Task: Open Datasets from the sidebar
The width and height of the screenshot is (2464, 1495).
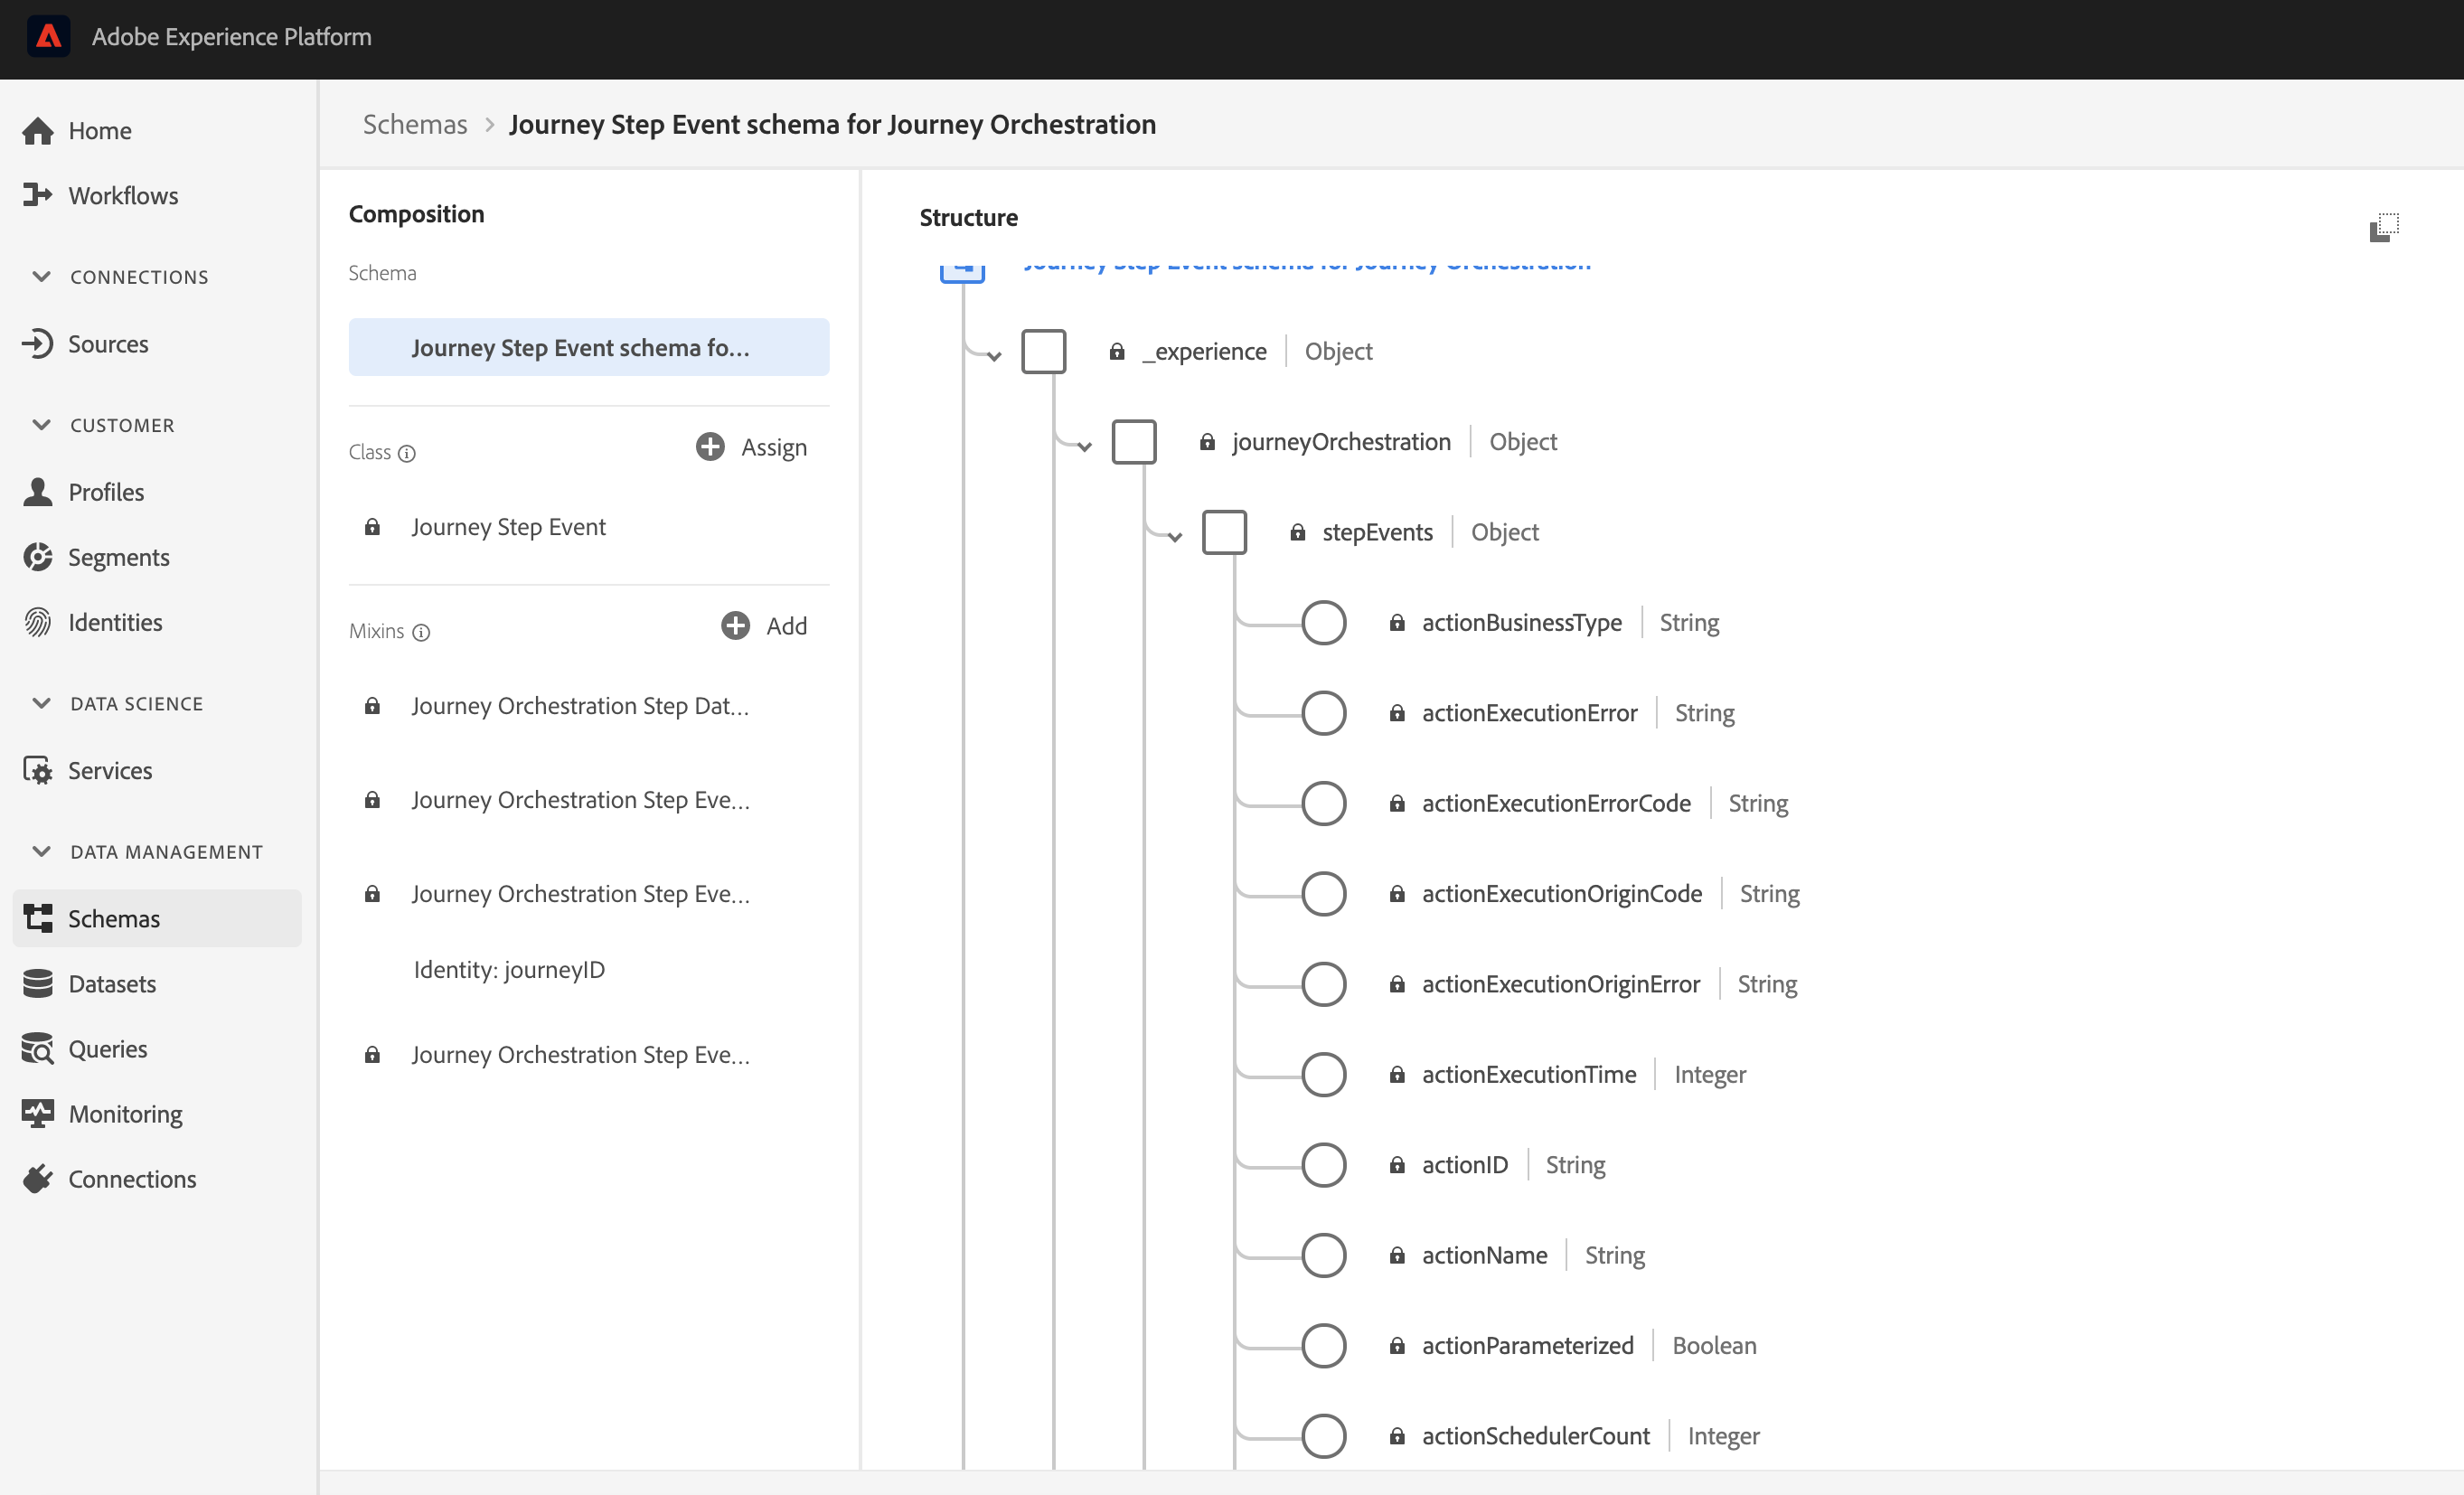Action: pos(112,984)
